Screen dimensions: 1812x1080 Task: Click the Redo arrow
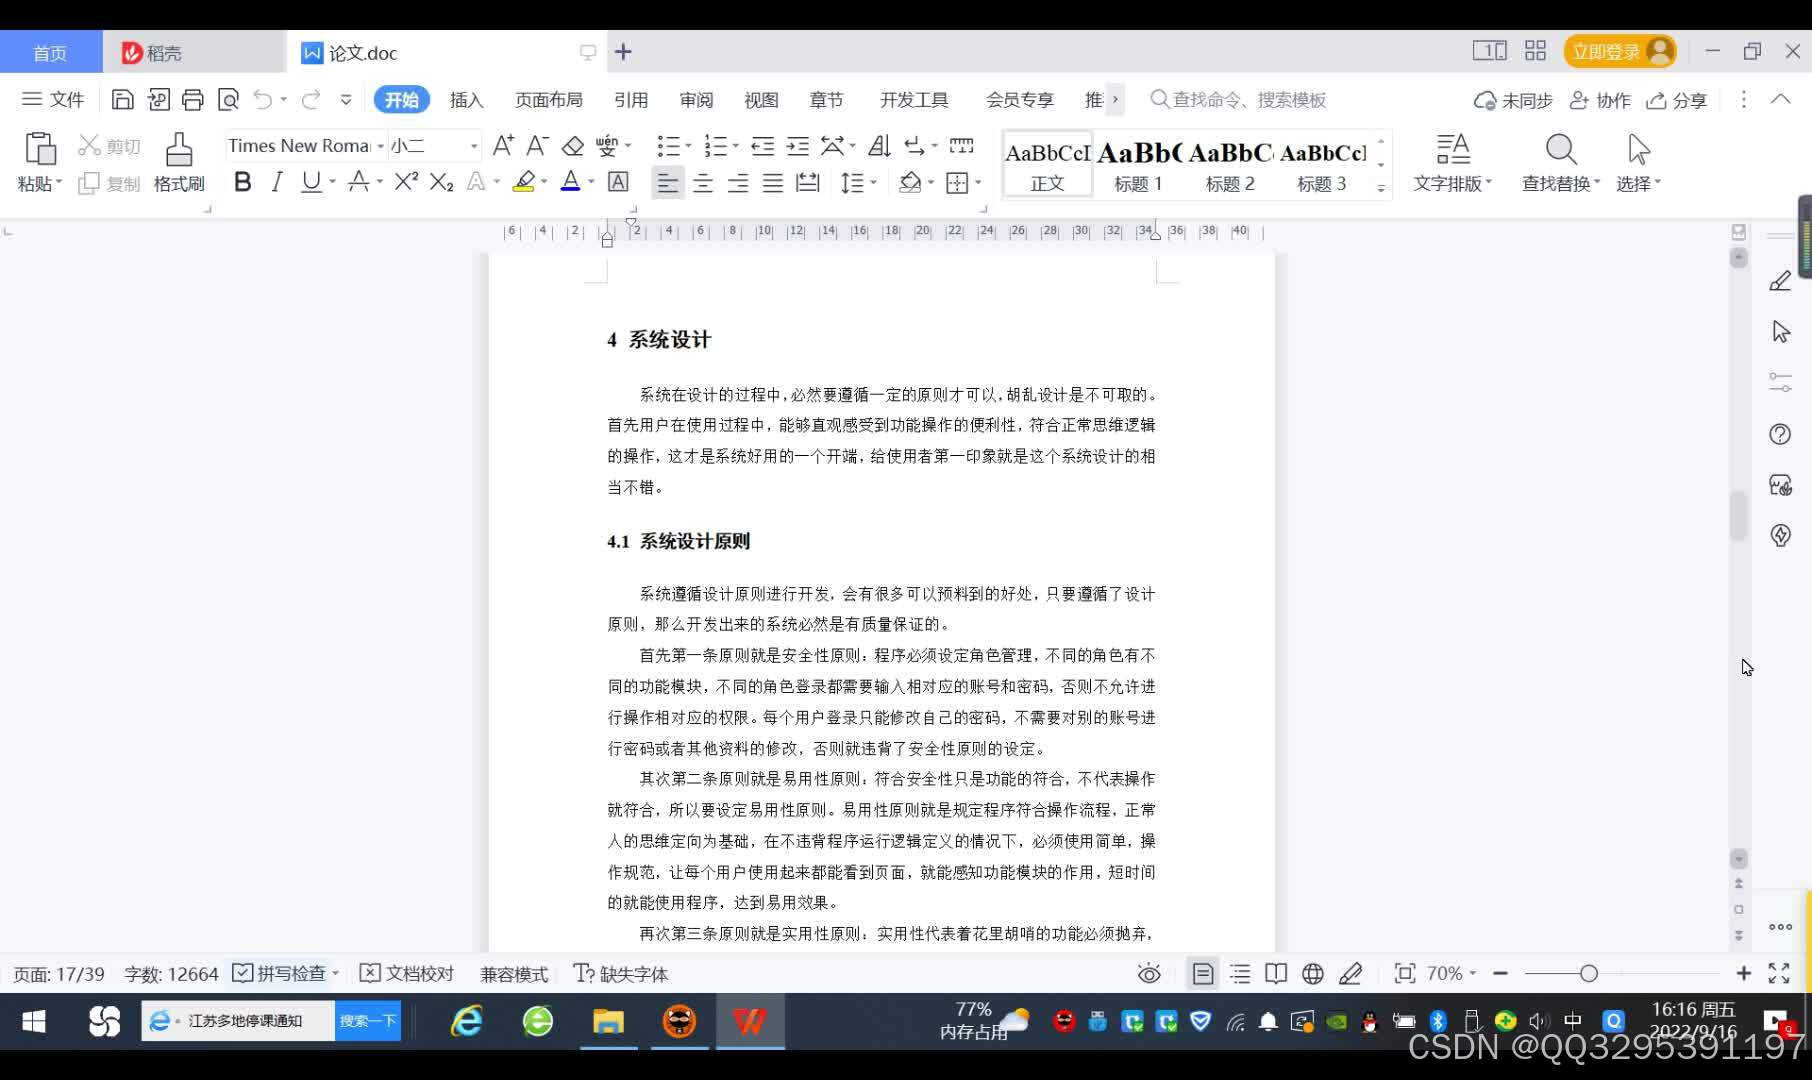click(x=310, y=99)
